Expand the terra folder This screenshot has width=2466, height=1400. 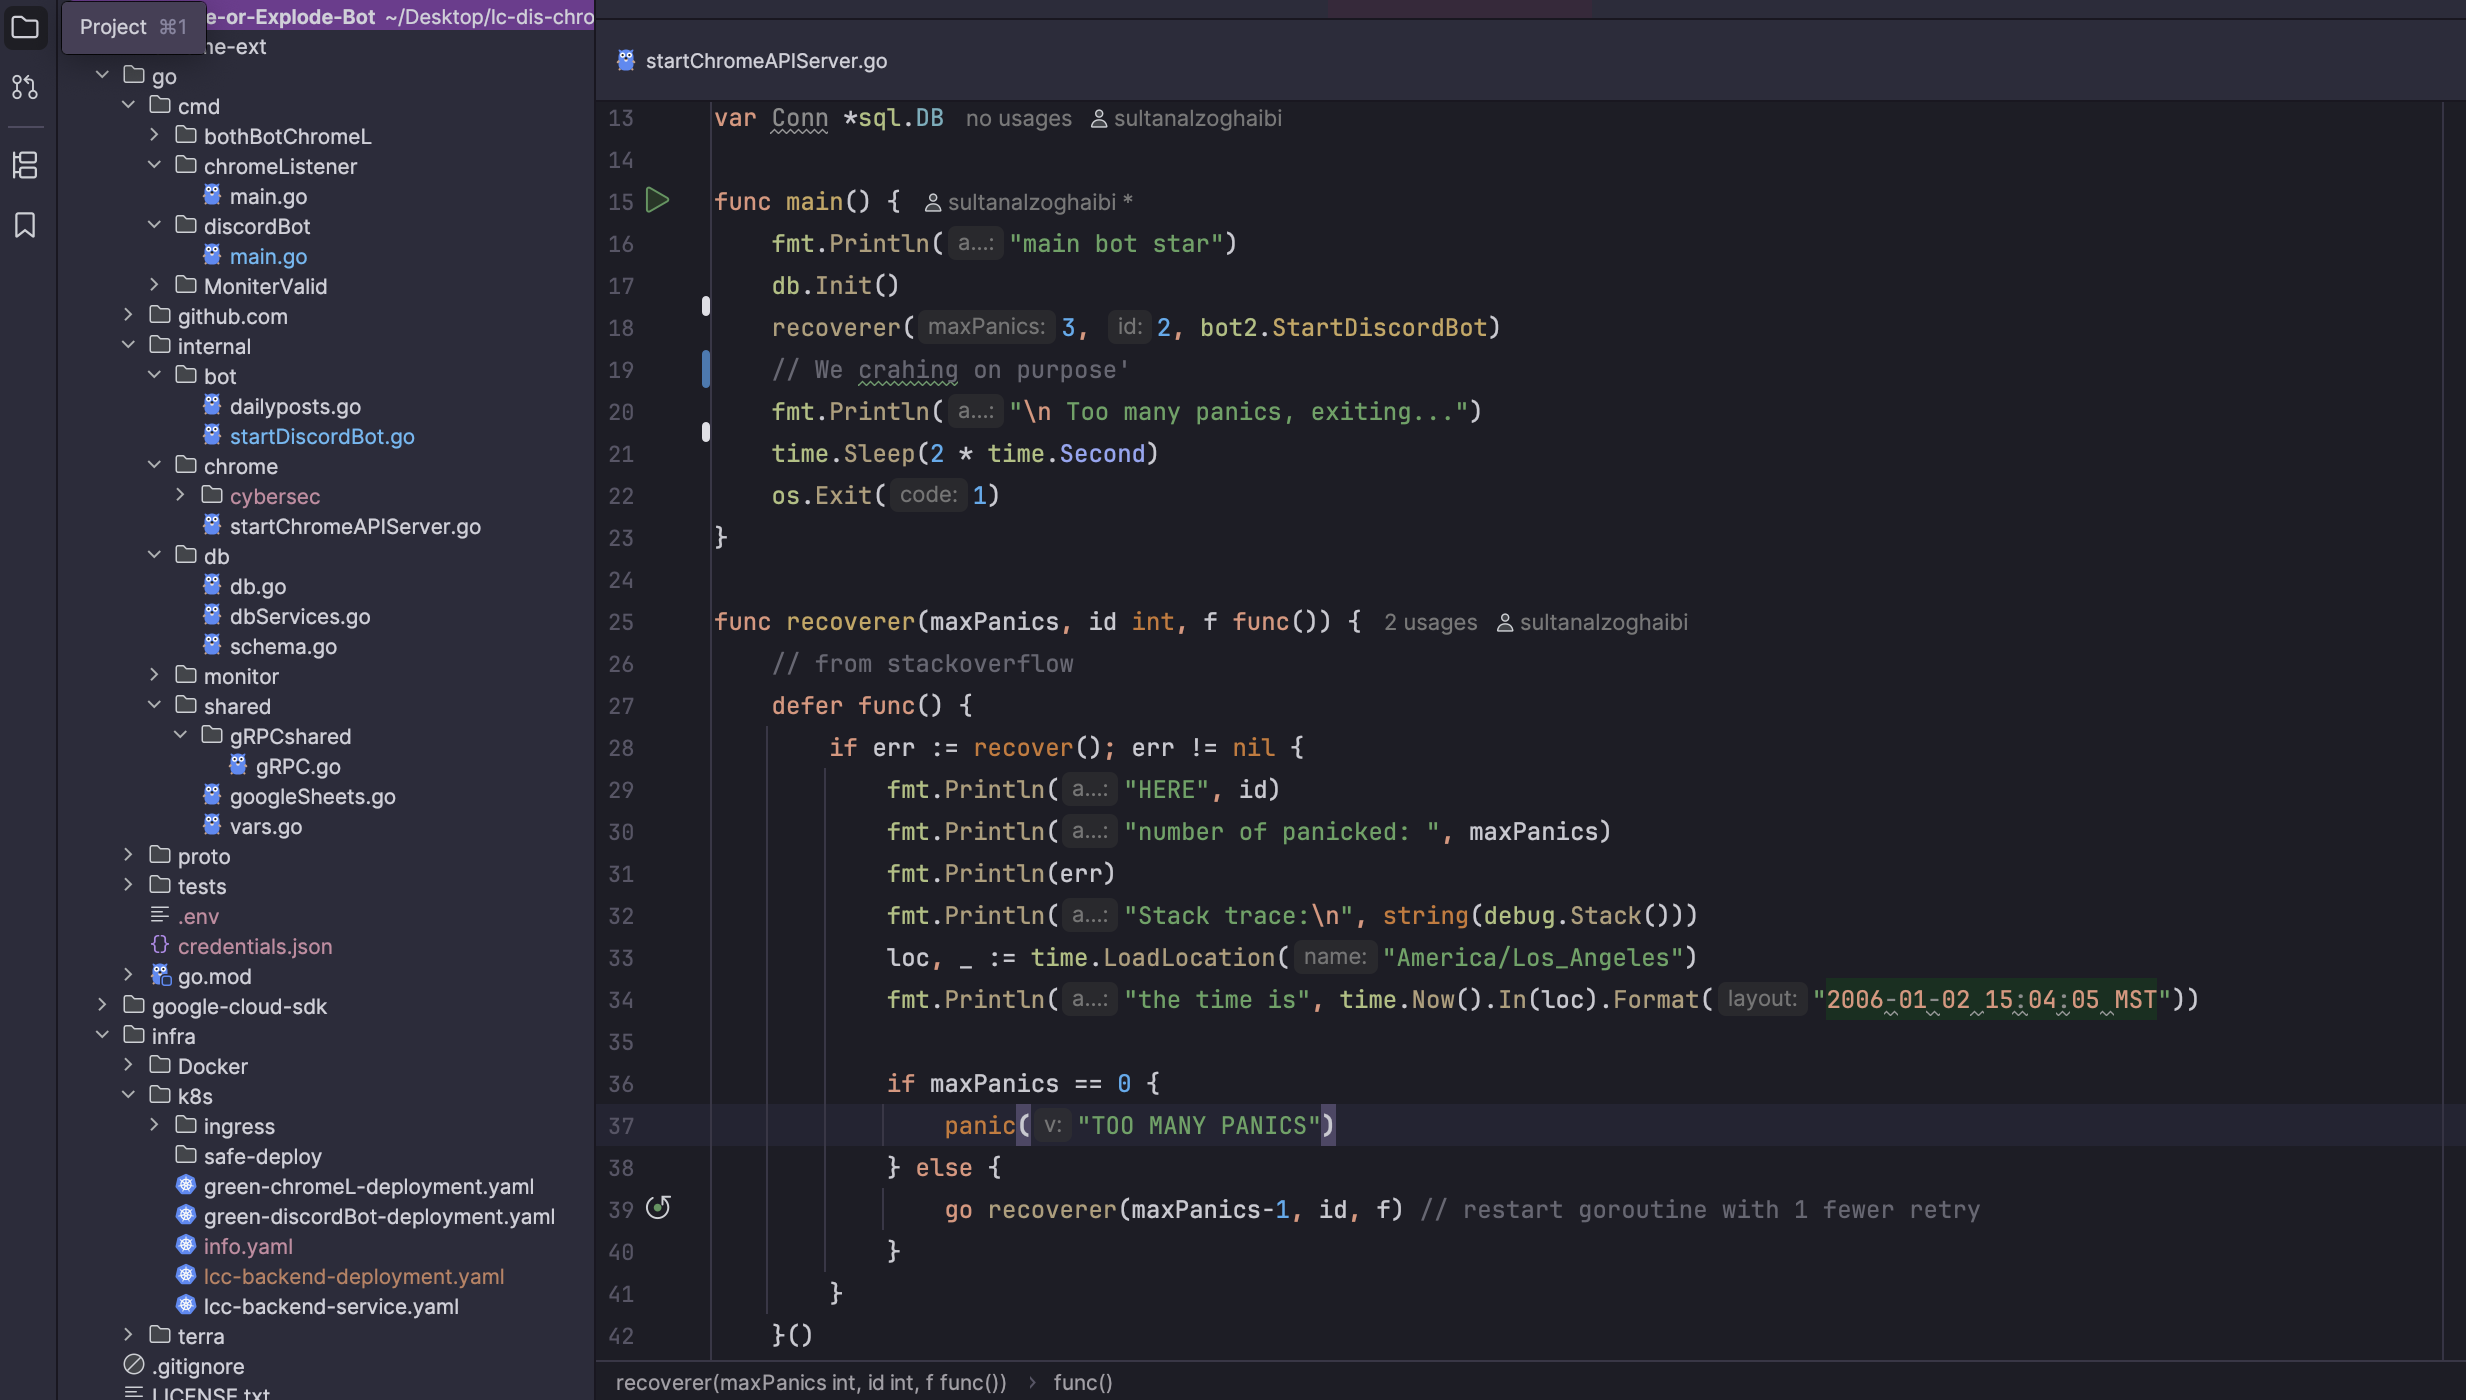pyautogui.click(x=128, y=1335)
